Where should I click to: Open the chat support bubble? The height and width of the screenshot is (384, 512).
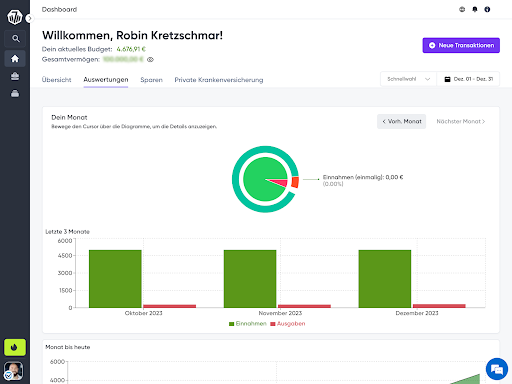(497, 369)
